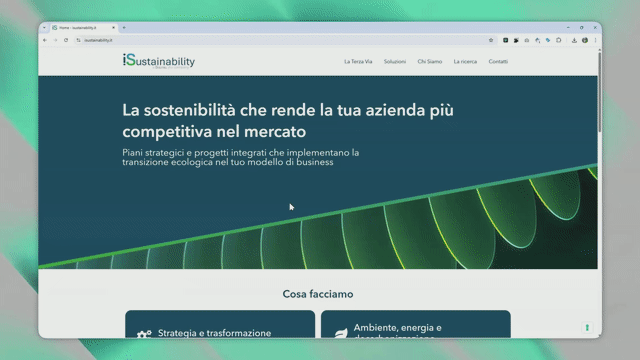Open the Ambiente, energia card
This screenshot has height=360, width=640.
(416, 324)
